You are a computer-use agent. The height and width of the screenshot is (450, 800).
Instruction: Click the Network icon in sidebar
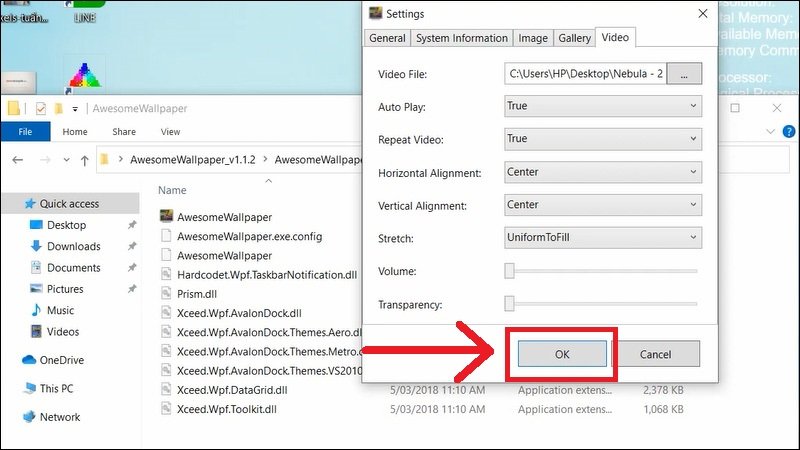[29, 417]
